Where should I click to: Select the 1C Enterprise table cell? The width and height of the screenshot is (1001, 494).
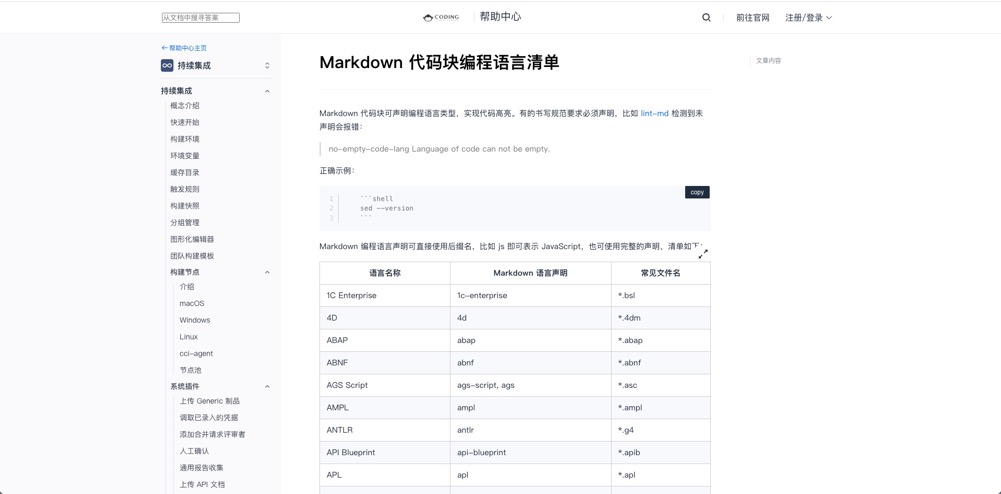click(x=385, y=296)
